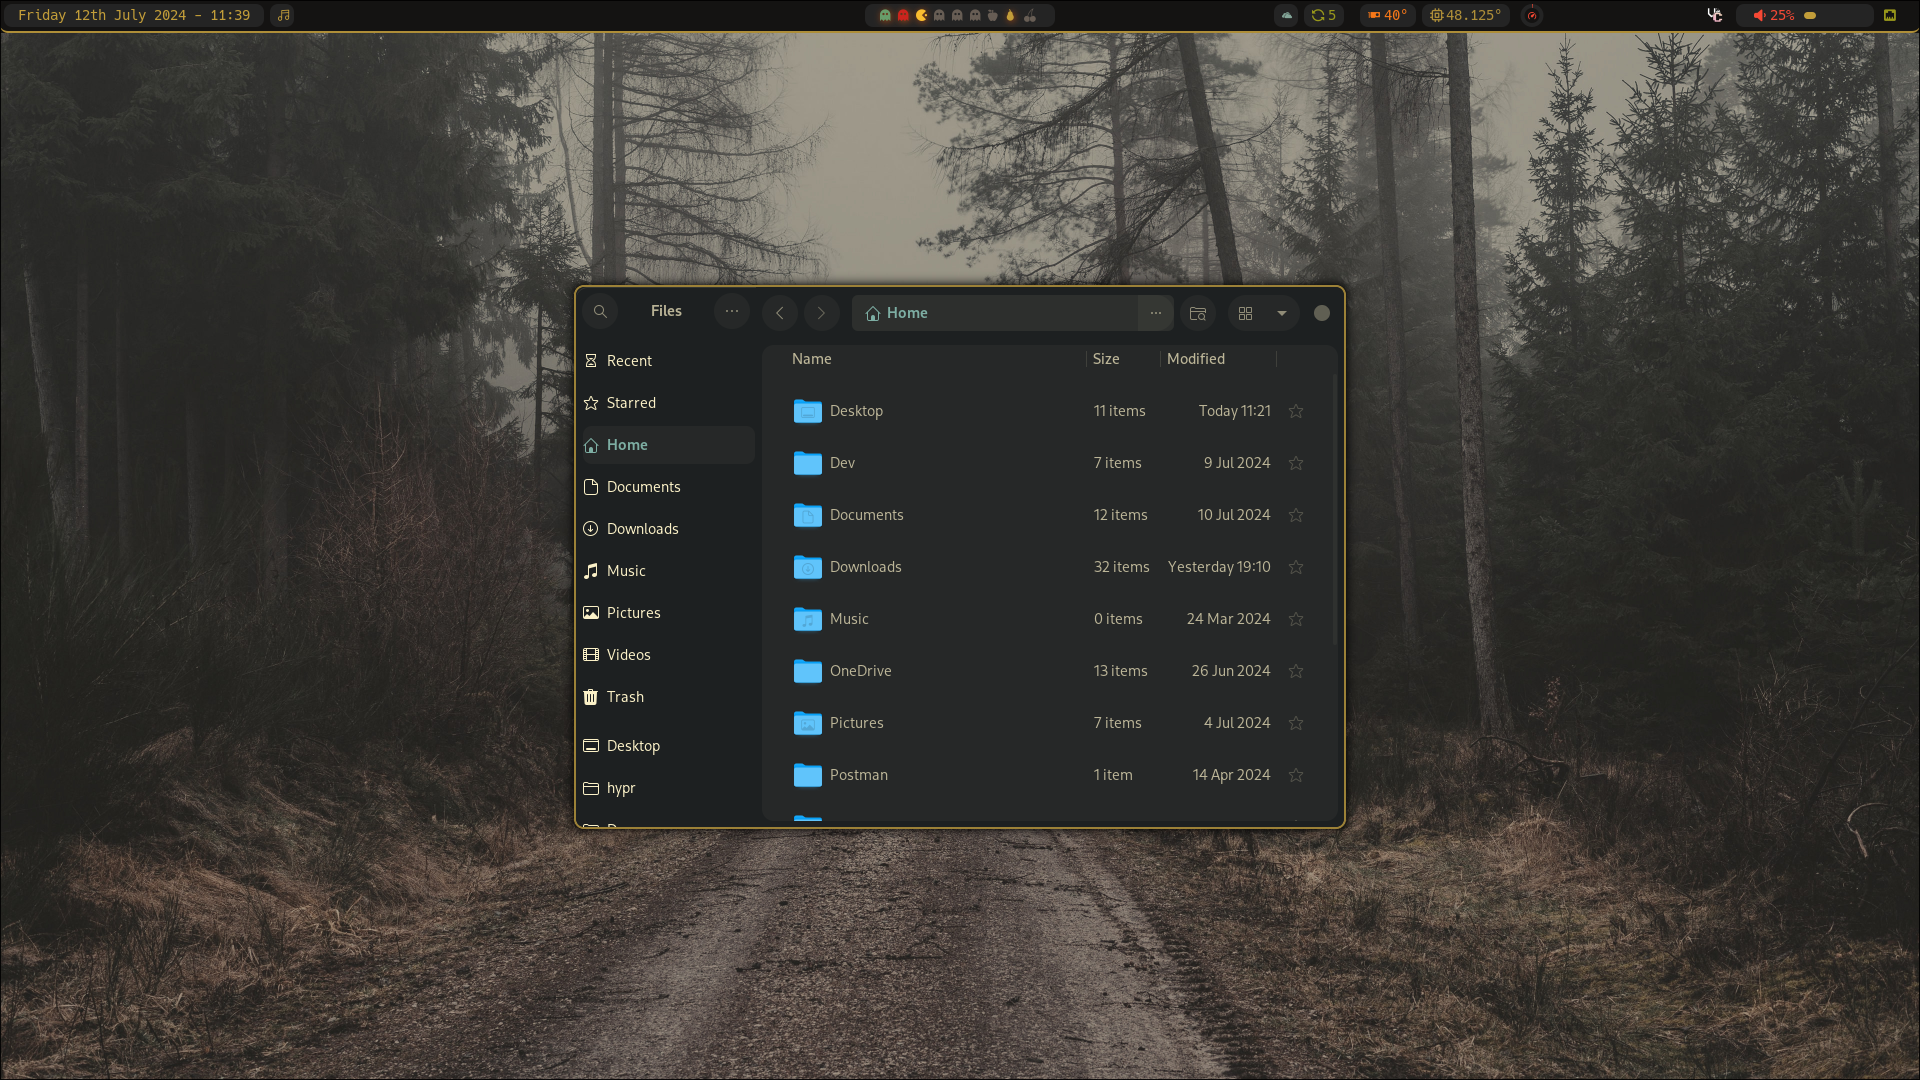Open Desktop bookmark in the sidebar
Viewport: 1920px width, 1080px height.
[x=667, y=746]
